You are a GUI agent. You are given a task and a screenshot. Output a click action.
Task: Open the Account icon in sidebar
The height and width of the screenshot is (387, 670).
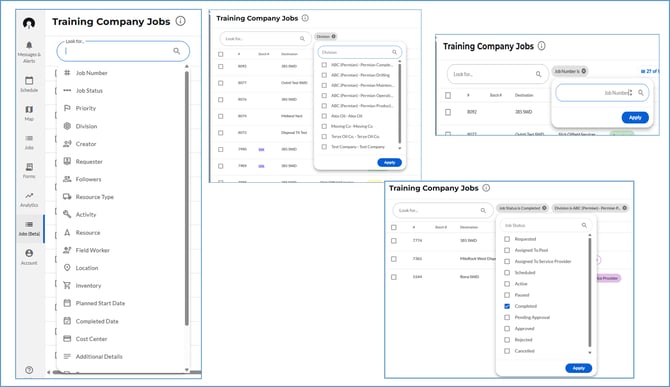pos(29,253)
